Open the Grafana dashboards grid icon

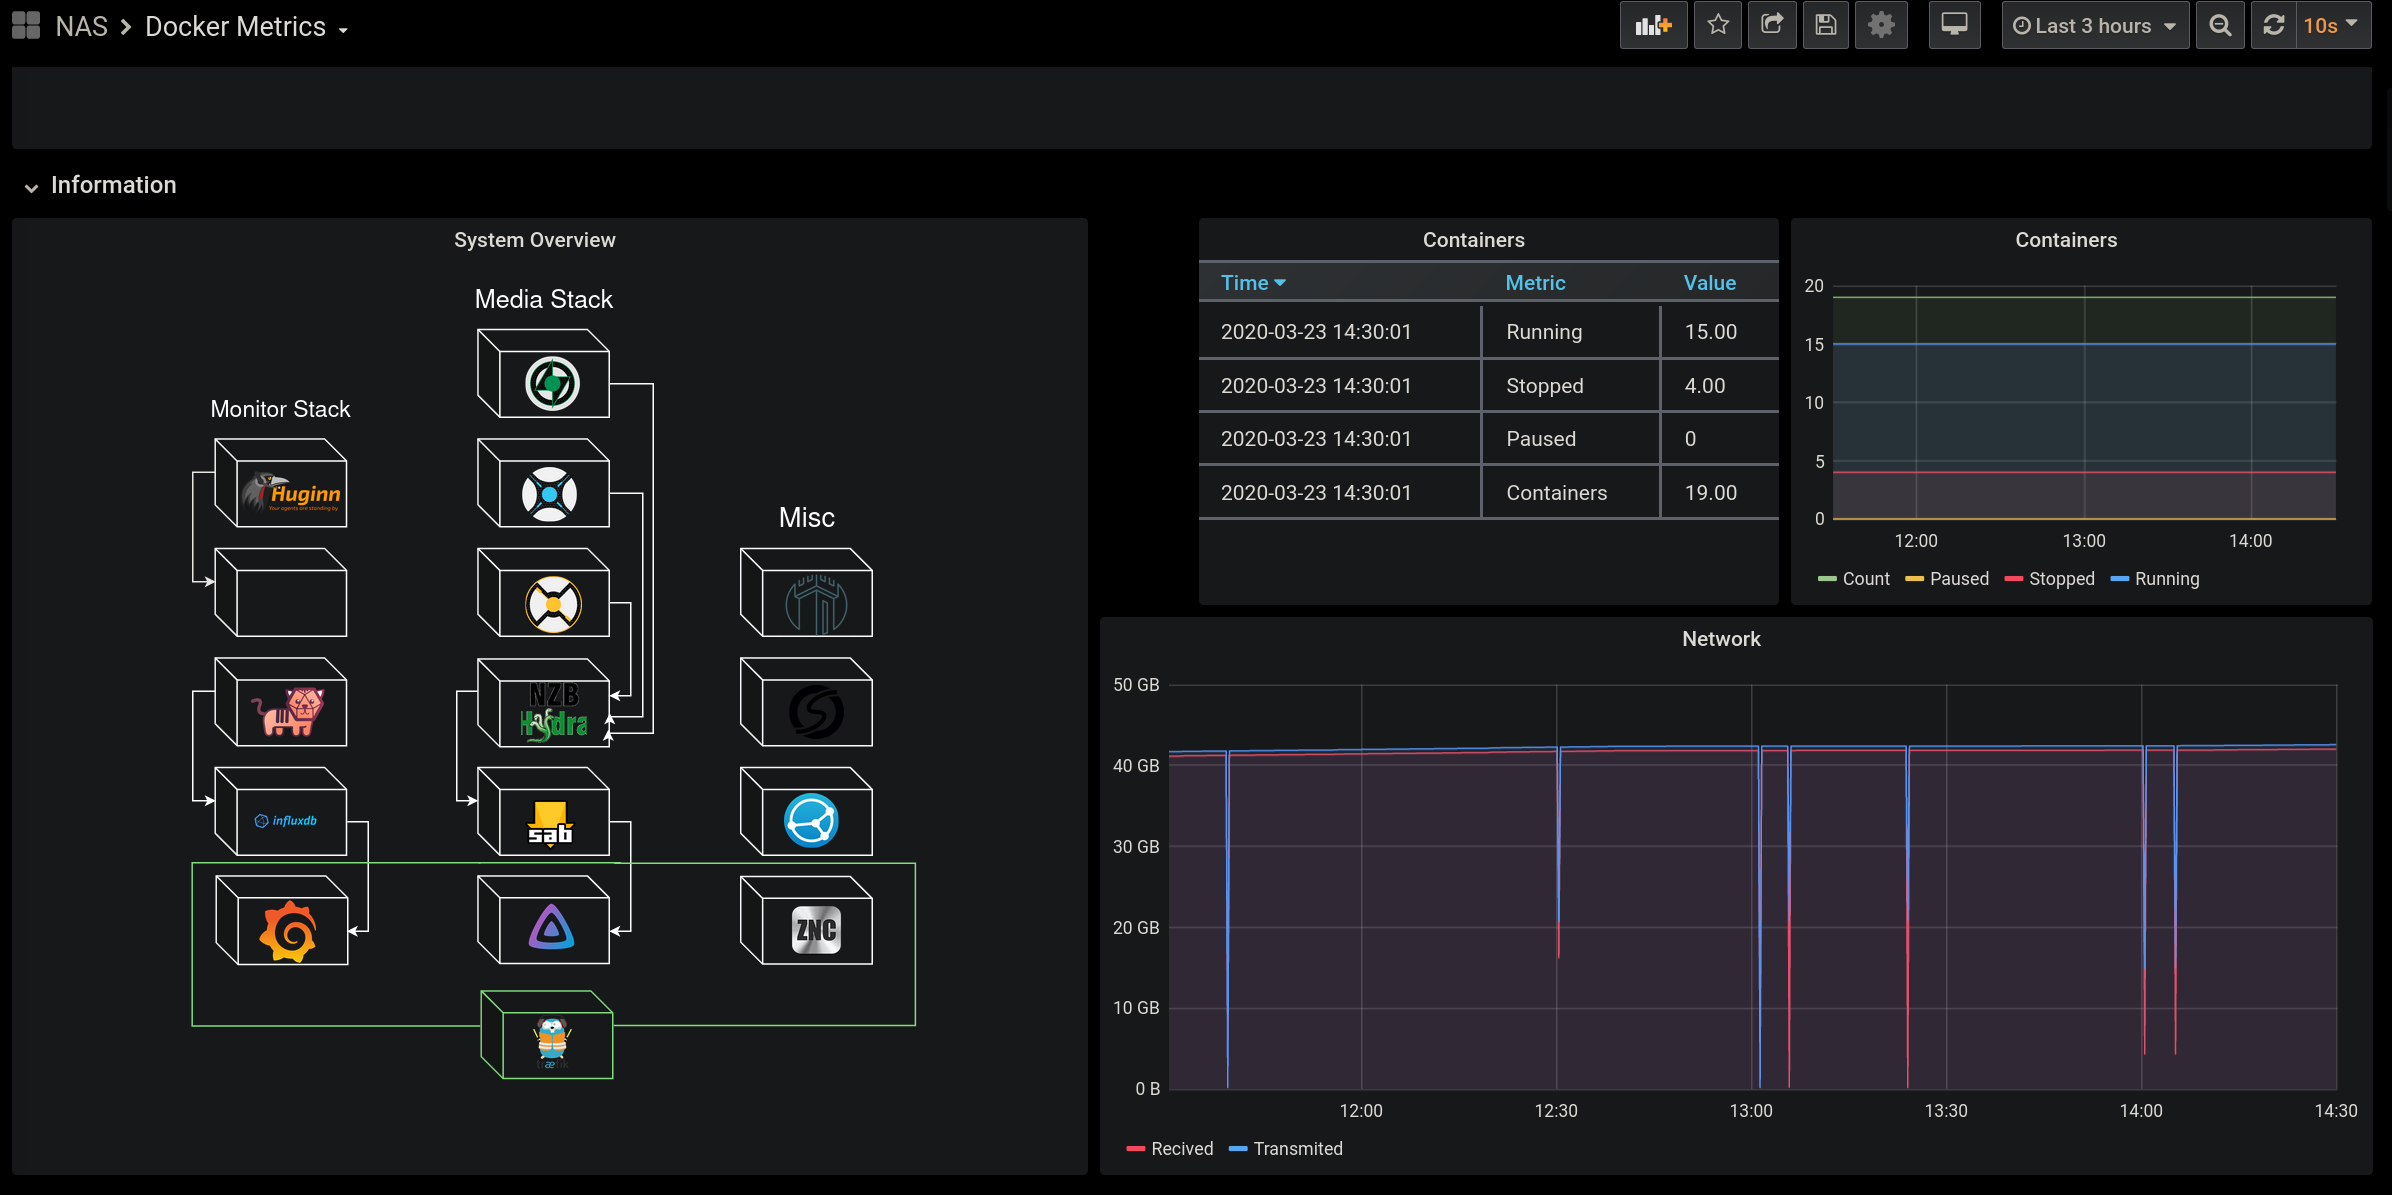point(26,26)
